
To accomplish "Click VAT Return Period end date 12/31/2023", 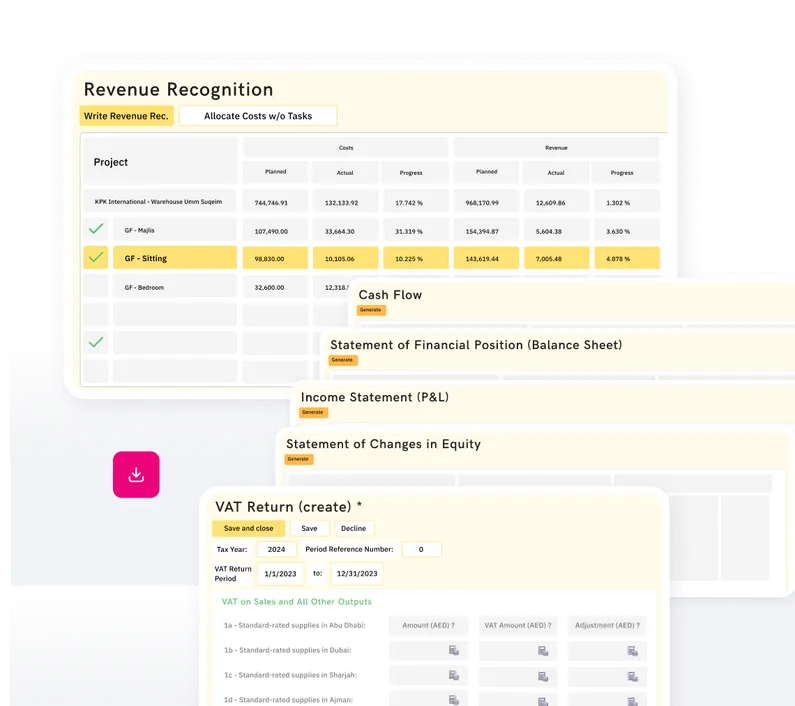I will click(357, 574).
